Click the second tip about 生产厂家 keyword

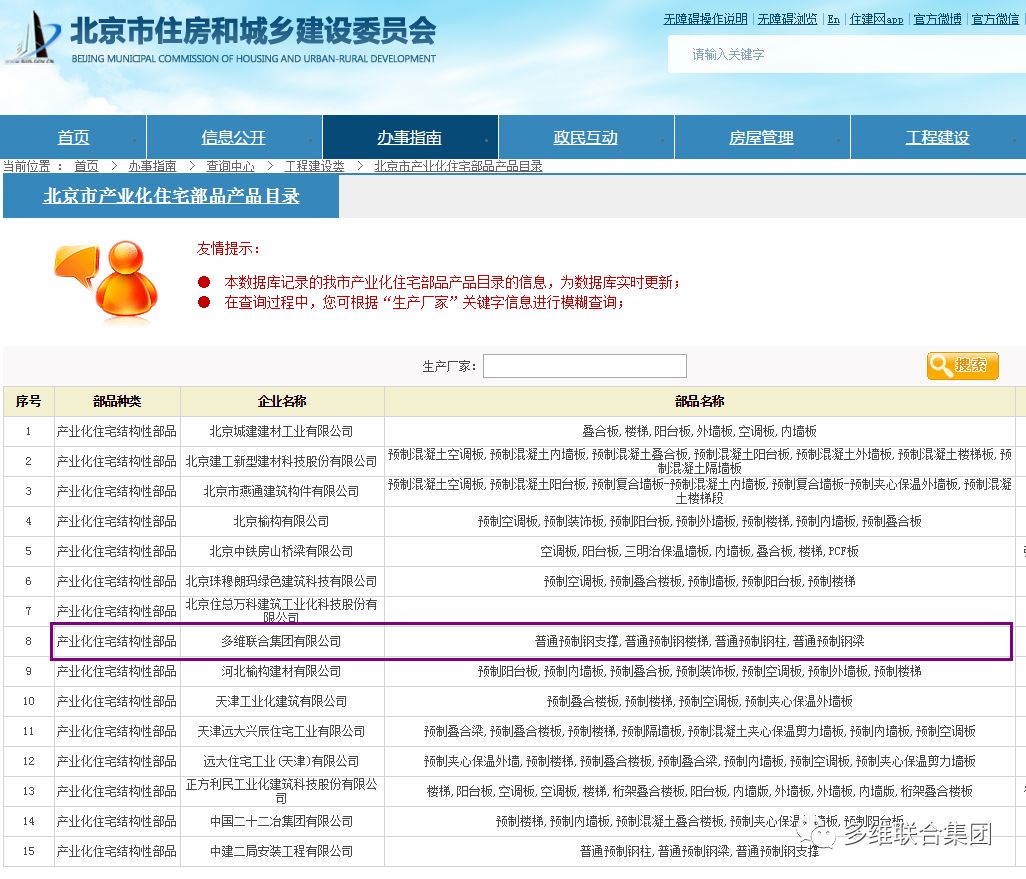tap(424, 302)
